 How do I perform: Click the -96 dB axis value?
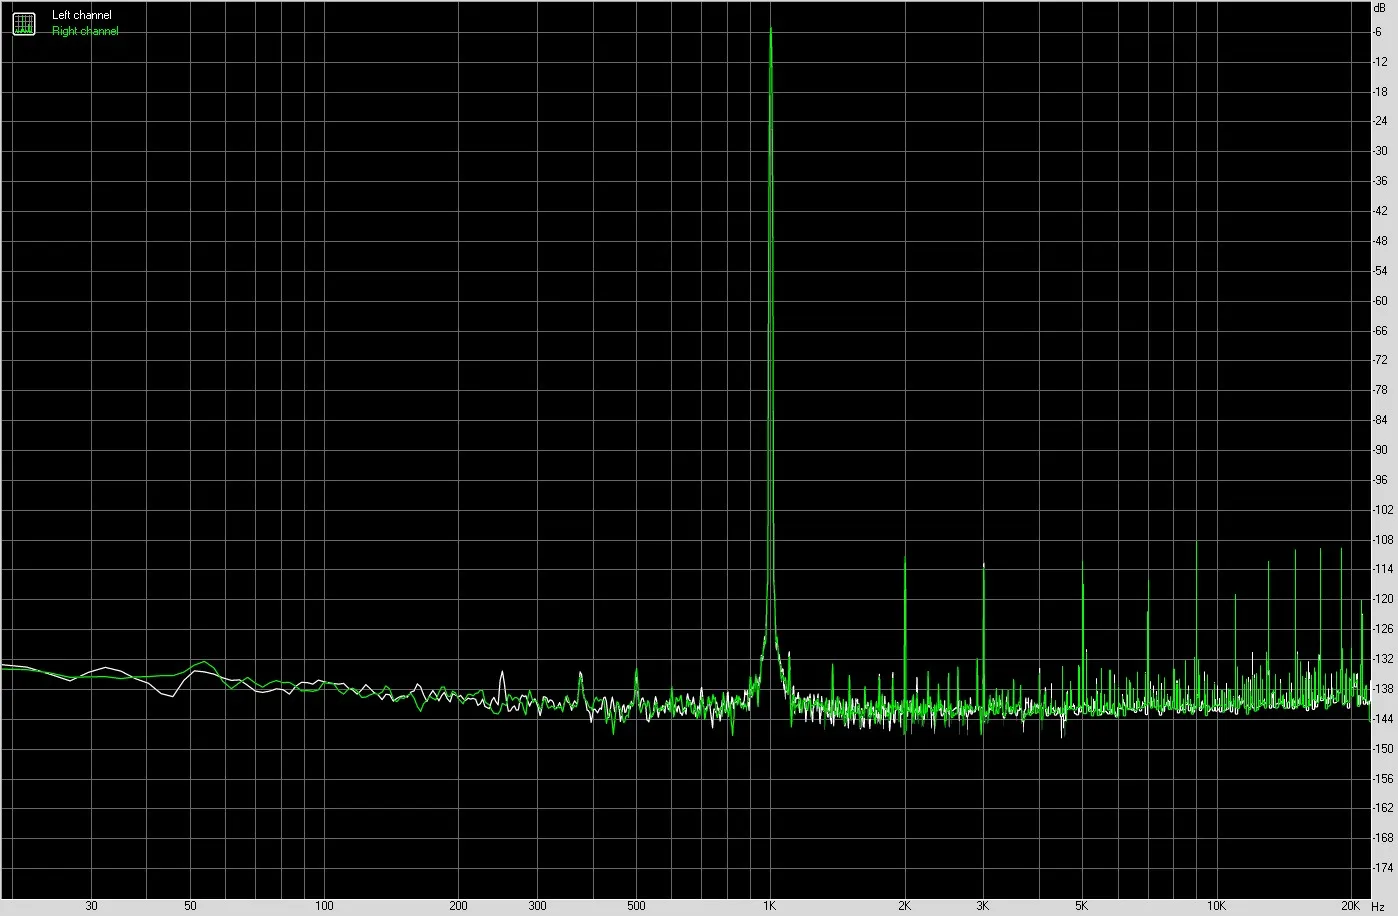click(x=1380, y=480)
